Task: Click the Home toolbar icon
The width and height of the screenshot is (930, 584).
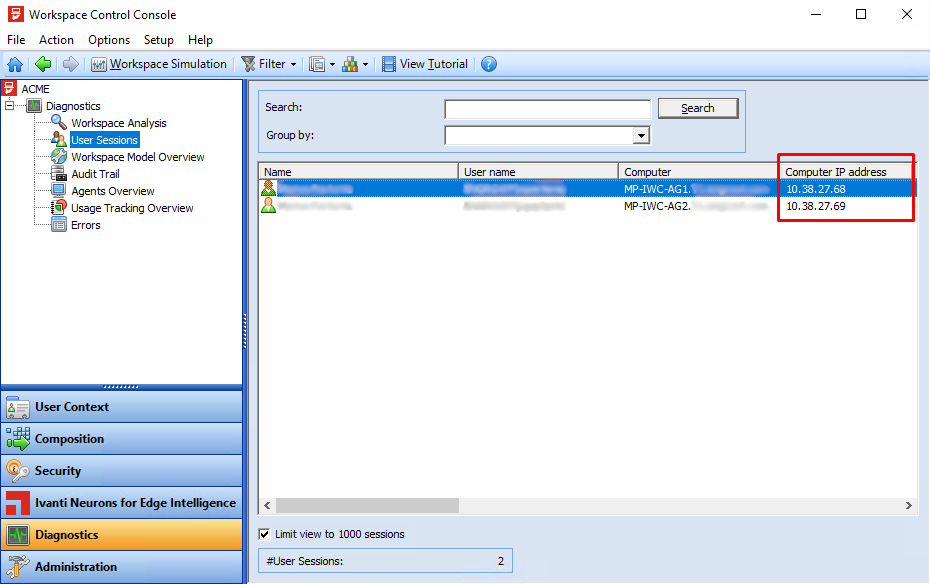Action: tap(15, 64)
